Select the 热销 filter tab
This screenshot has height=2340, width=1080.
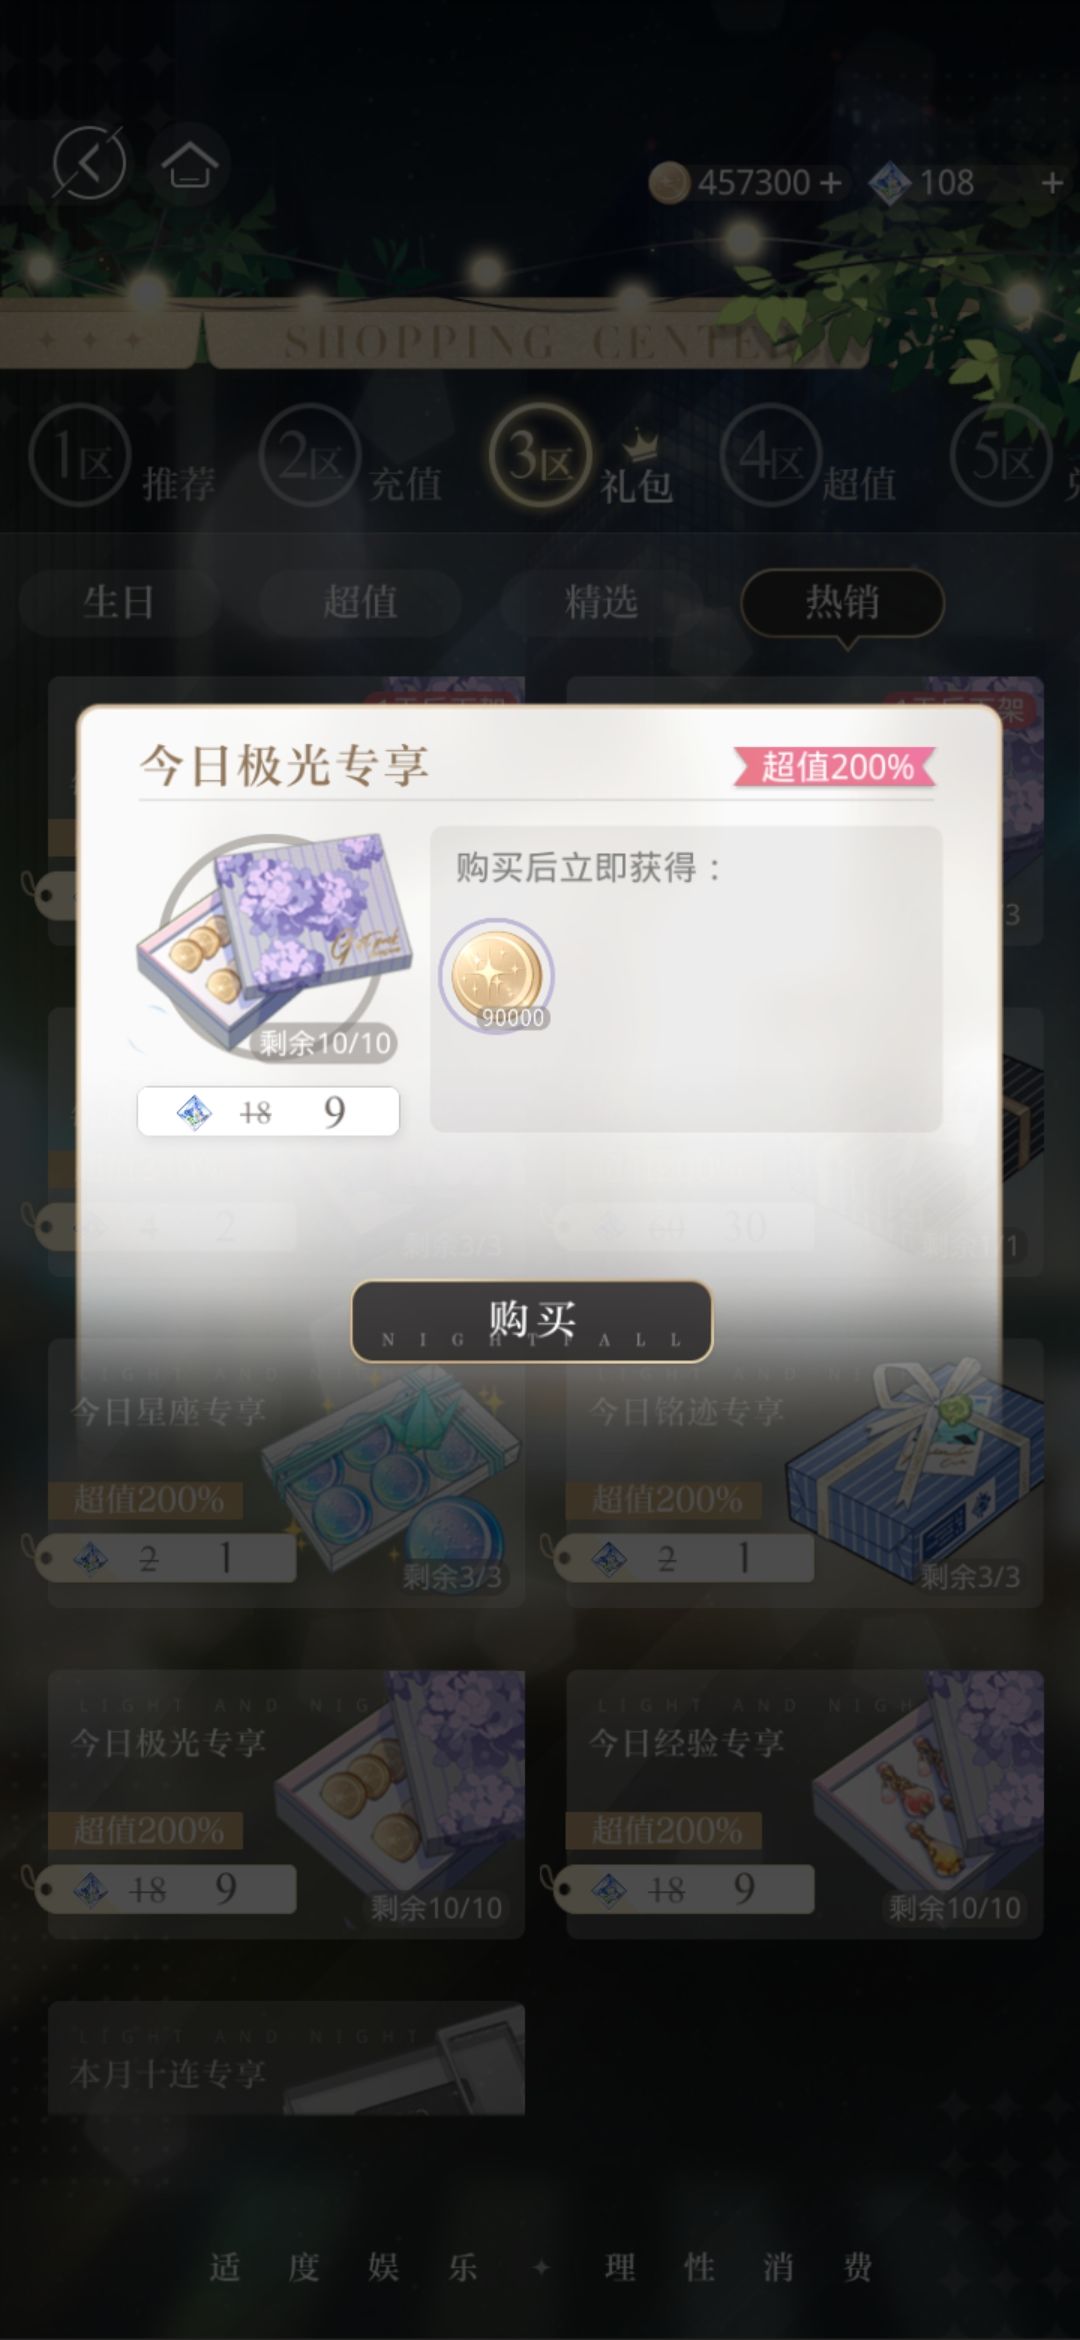pyautogui.click(x=842, y=603)
